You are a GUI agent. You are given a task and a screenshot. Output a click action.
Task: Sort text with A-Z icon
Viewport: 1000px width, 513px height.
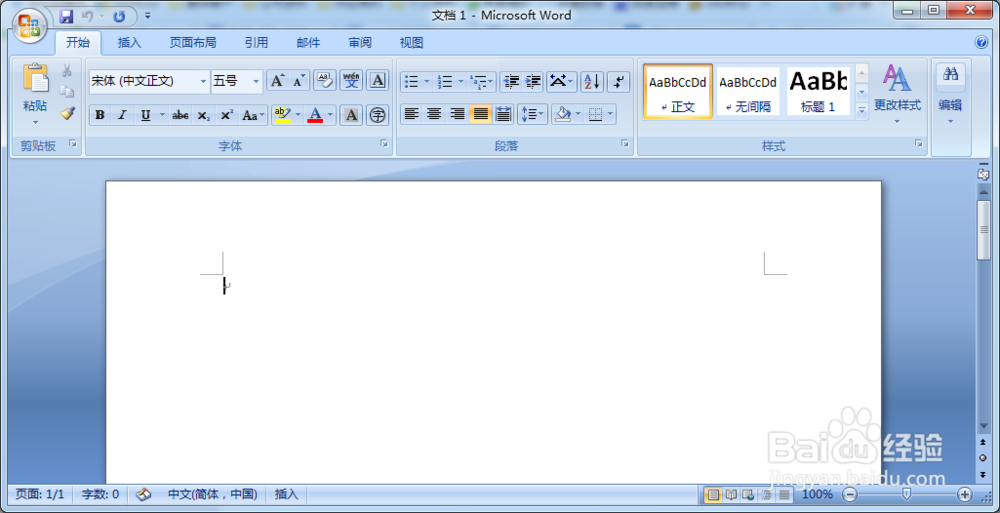point(592,81)
